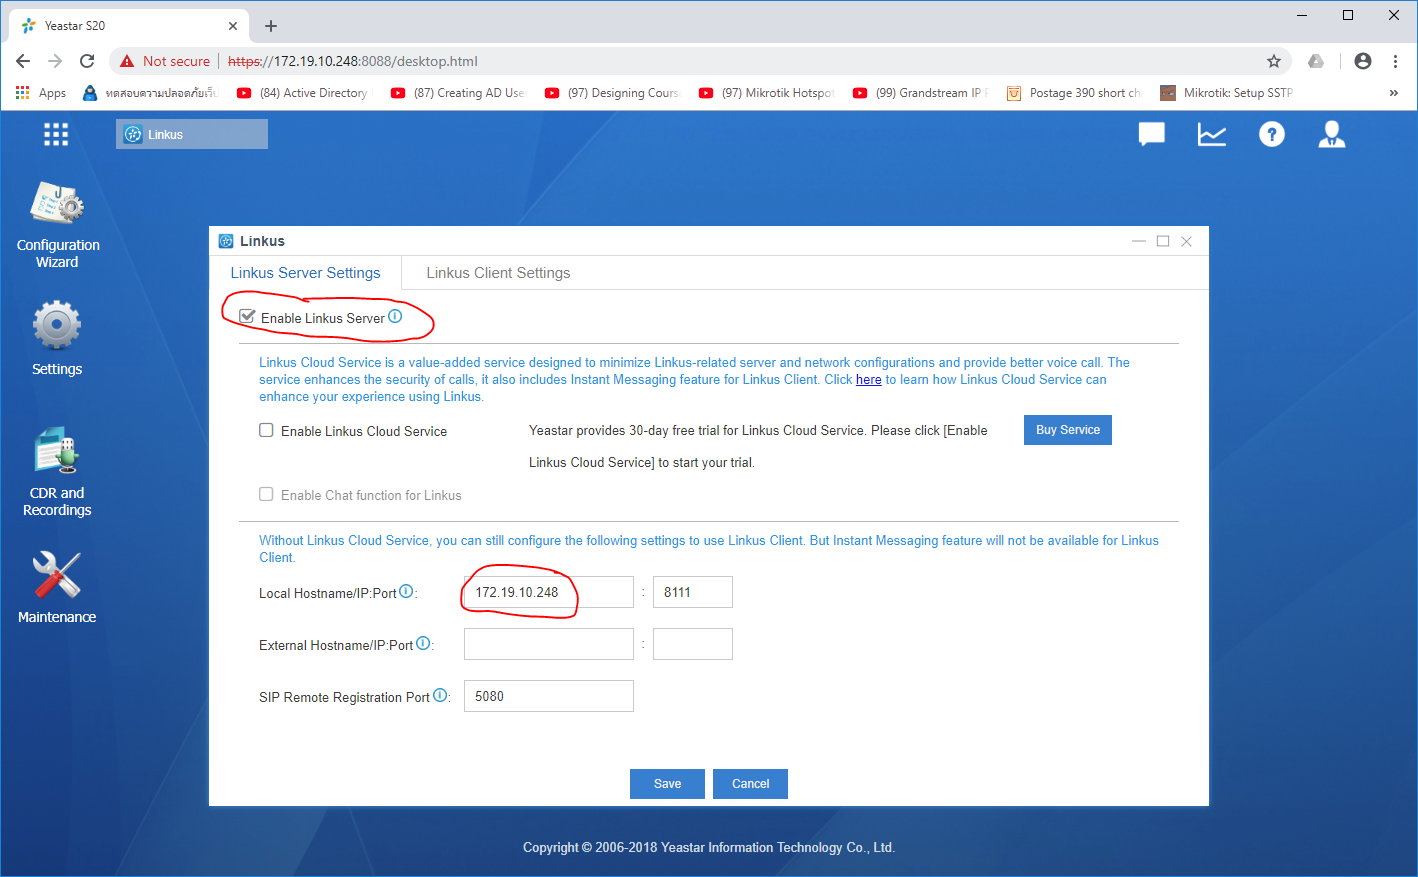Close the Yeastar S20 browser tab

[233, 26]
